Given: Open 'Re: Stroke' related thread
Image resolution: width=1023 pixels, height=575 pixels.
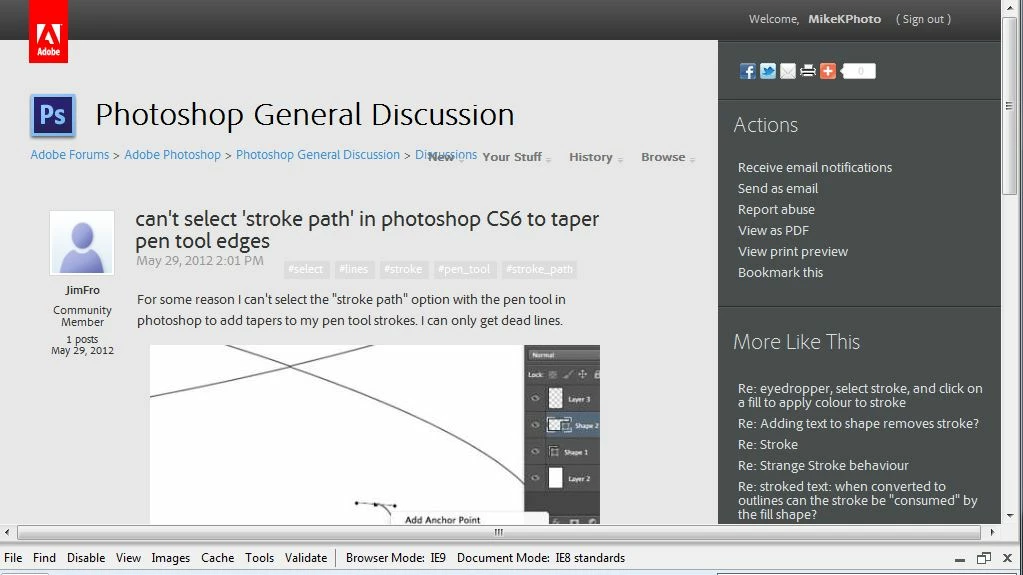Looking at the screenshot, I should pyautogui.click(x=768, y=444).
